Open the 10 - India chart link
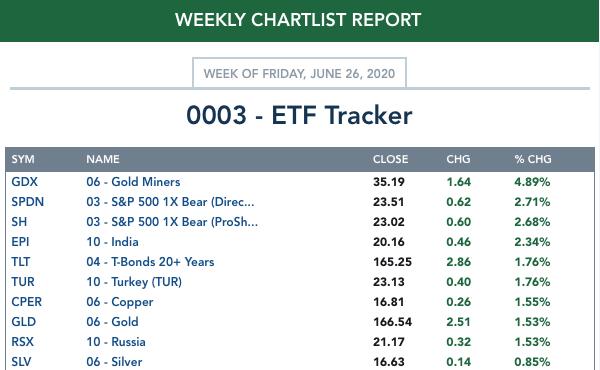This screenshot has width=600, height=370. pyautogui.click(x=112, y=242)
